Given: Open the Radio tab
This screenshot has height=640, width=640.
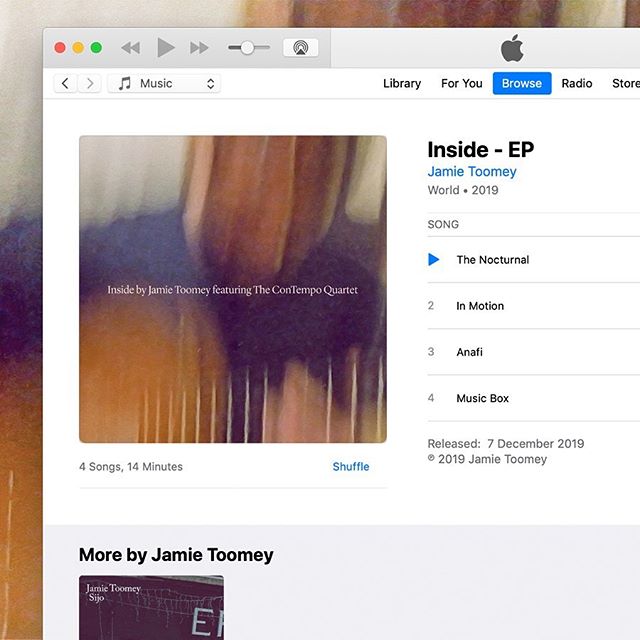Looking at the screenshot, I should tap(577, 83).
